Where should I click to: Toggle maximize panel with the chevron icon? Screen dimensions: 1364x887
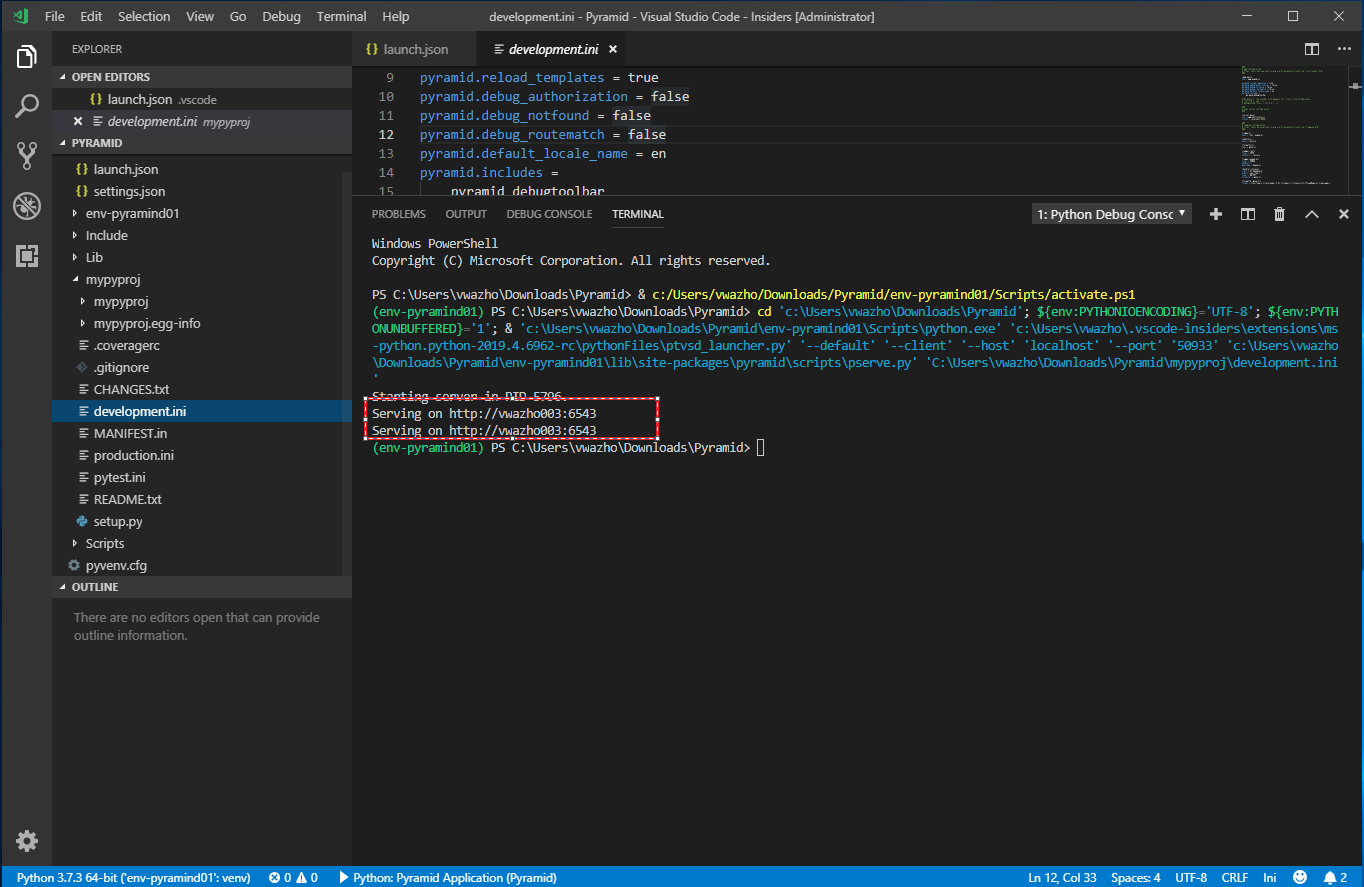pyautogui.click(x=1311, y=213)
